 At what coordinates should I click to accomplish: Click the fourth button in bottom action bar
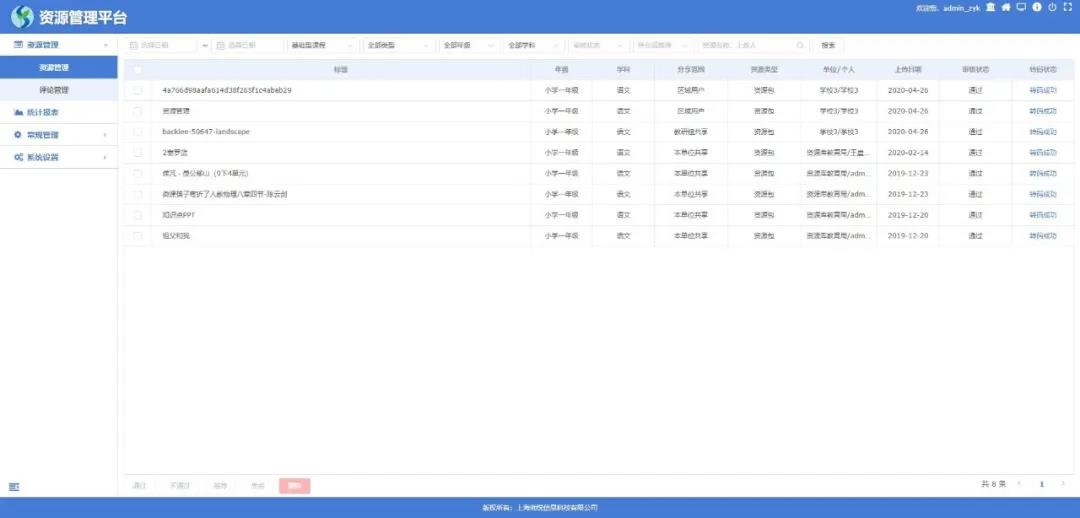[x=258, y=486]
